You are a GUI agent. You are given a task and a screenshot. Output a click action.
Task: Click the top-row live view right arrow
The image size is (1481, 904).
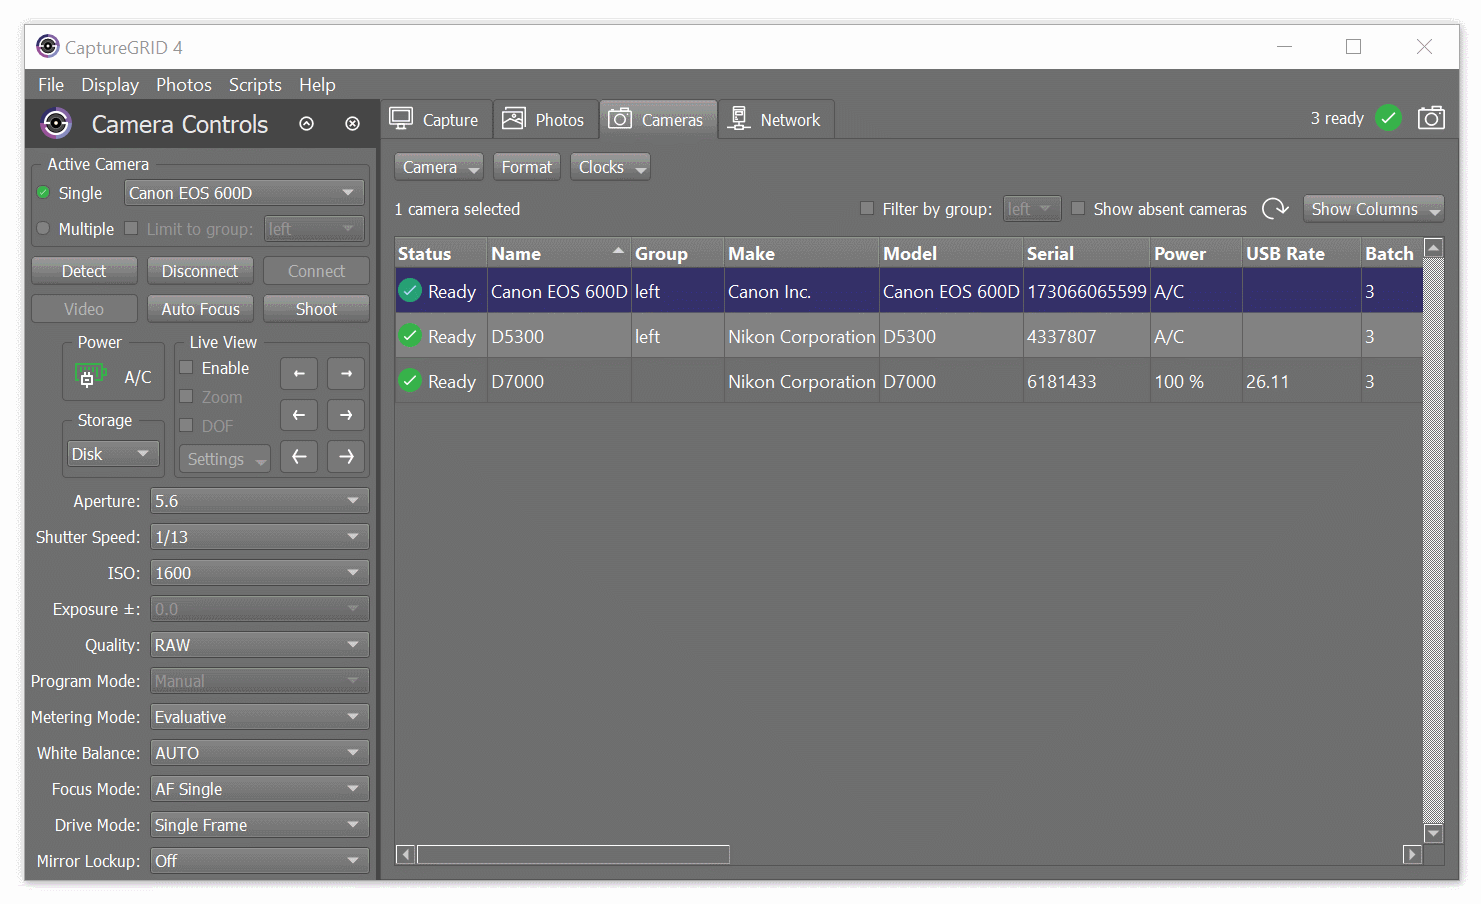[346, 374]
